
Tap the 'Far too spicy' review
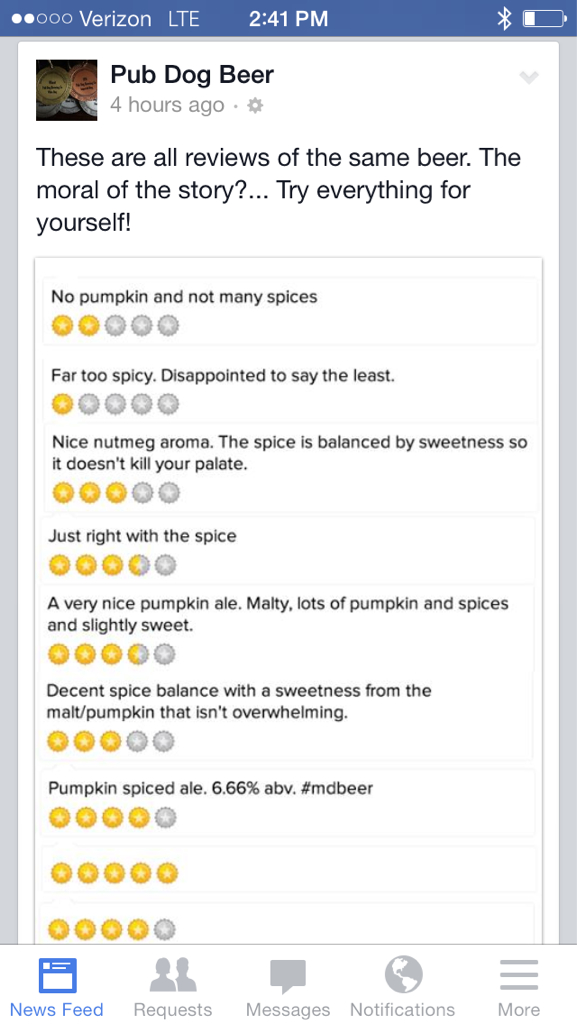(290, 390)
